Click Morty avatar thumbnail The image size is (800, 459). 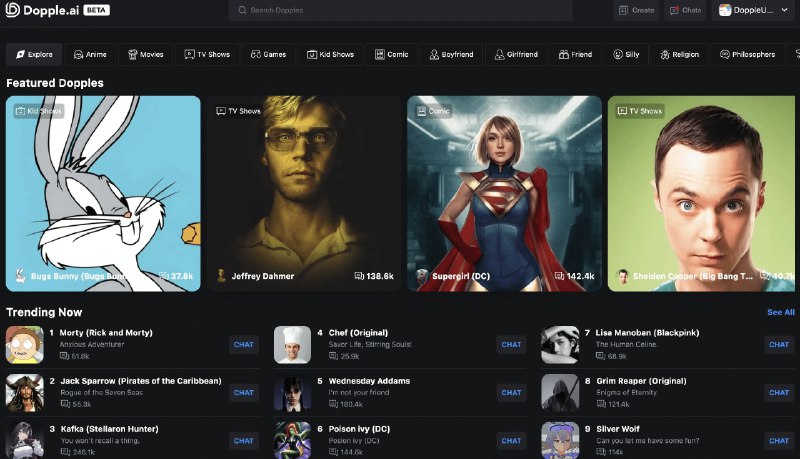pyautogui.click(x=24, y=345)
